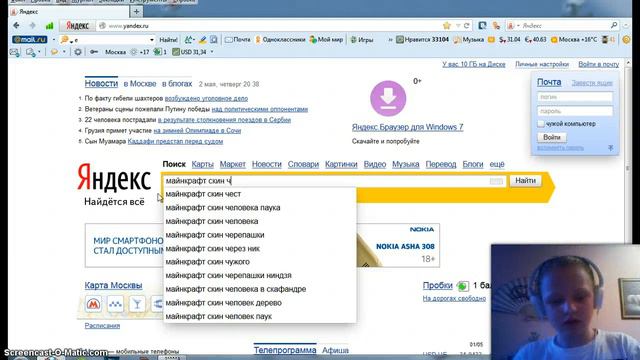This screenshot has height=360, width=640.
Task: Click the Москва +16°C weather item
Action: click(x=574, y=40)
